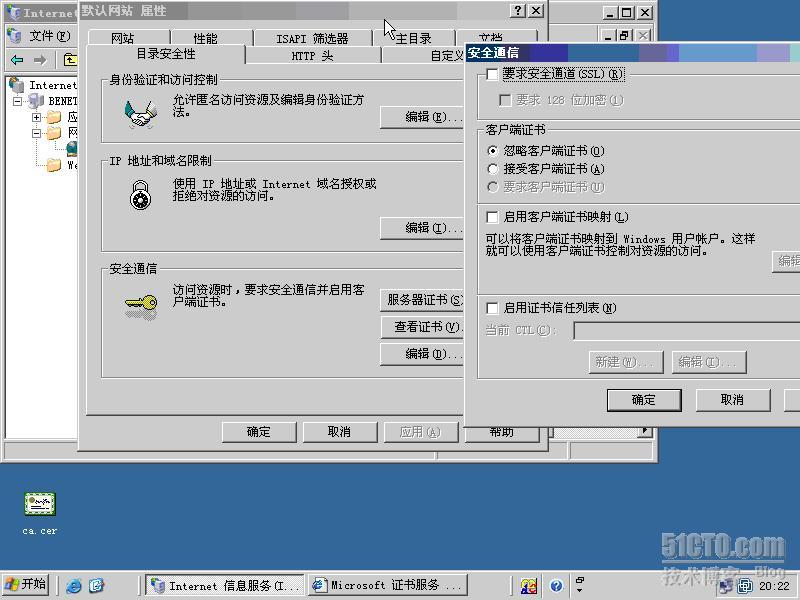Viewport: 800px width, 600px height.
Task: Switch to Internet 信息服务 taskbar button
Action: pos(224,585)
